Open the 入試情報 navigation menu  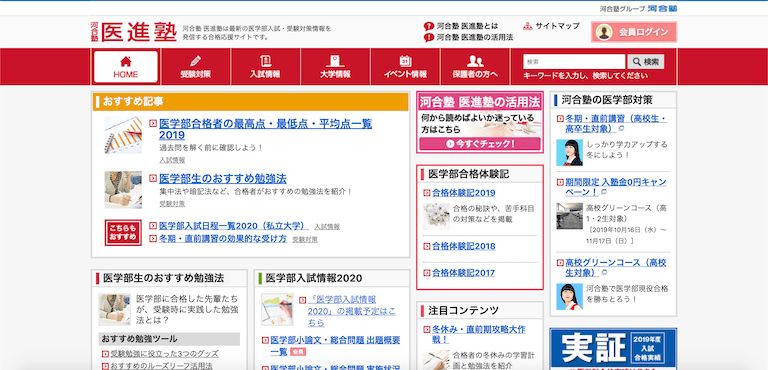[265, 67]
